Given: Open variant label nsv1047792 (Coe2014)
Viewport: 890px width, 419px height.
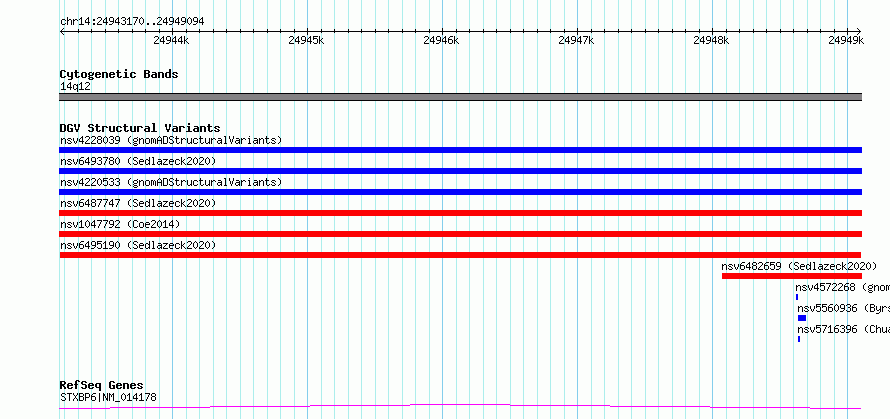Looking at the screenshot, I should pyautogui.click(x=120, y=224).
